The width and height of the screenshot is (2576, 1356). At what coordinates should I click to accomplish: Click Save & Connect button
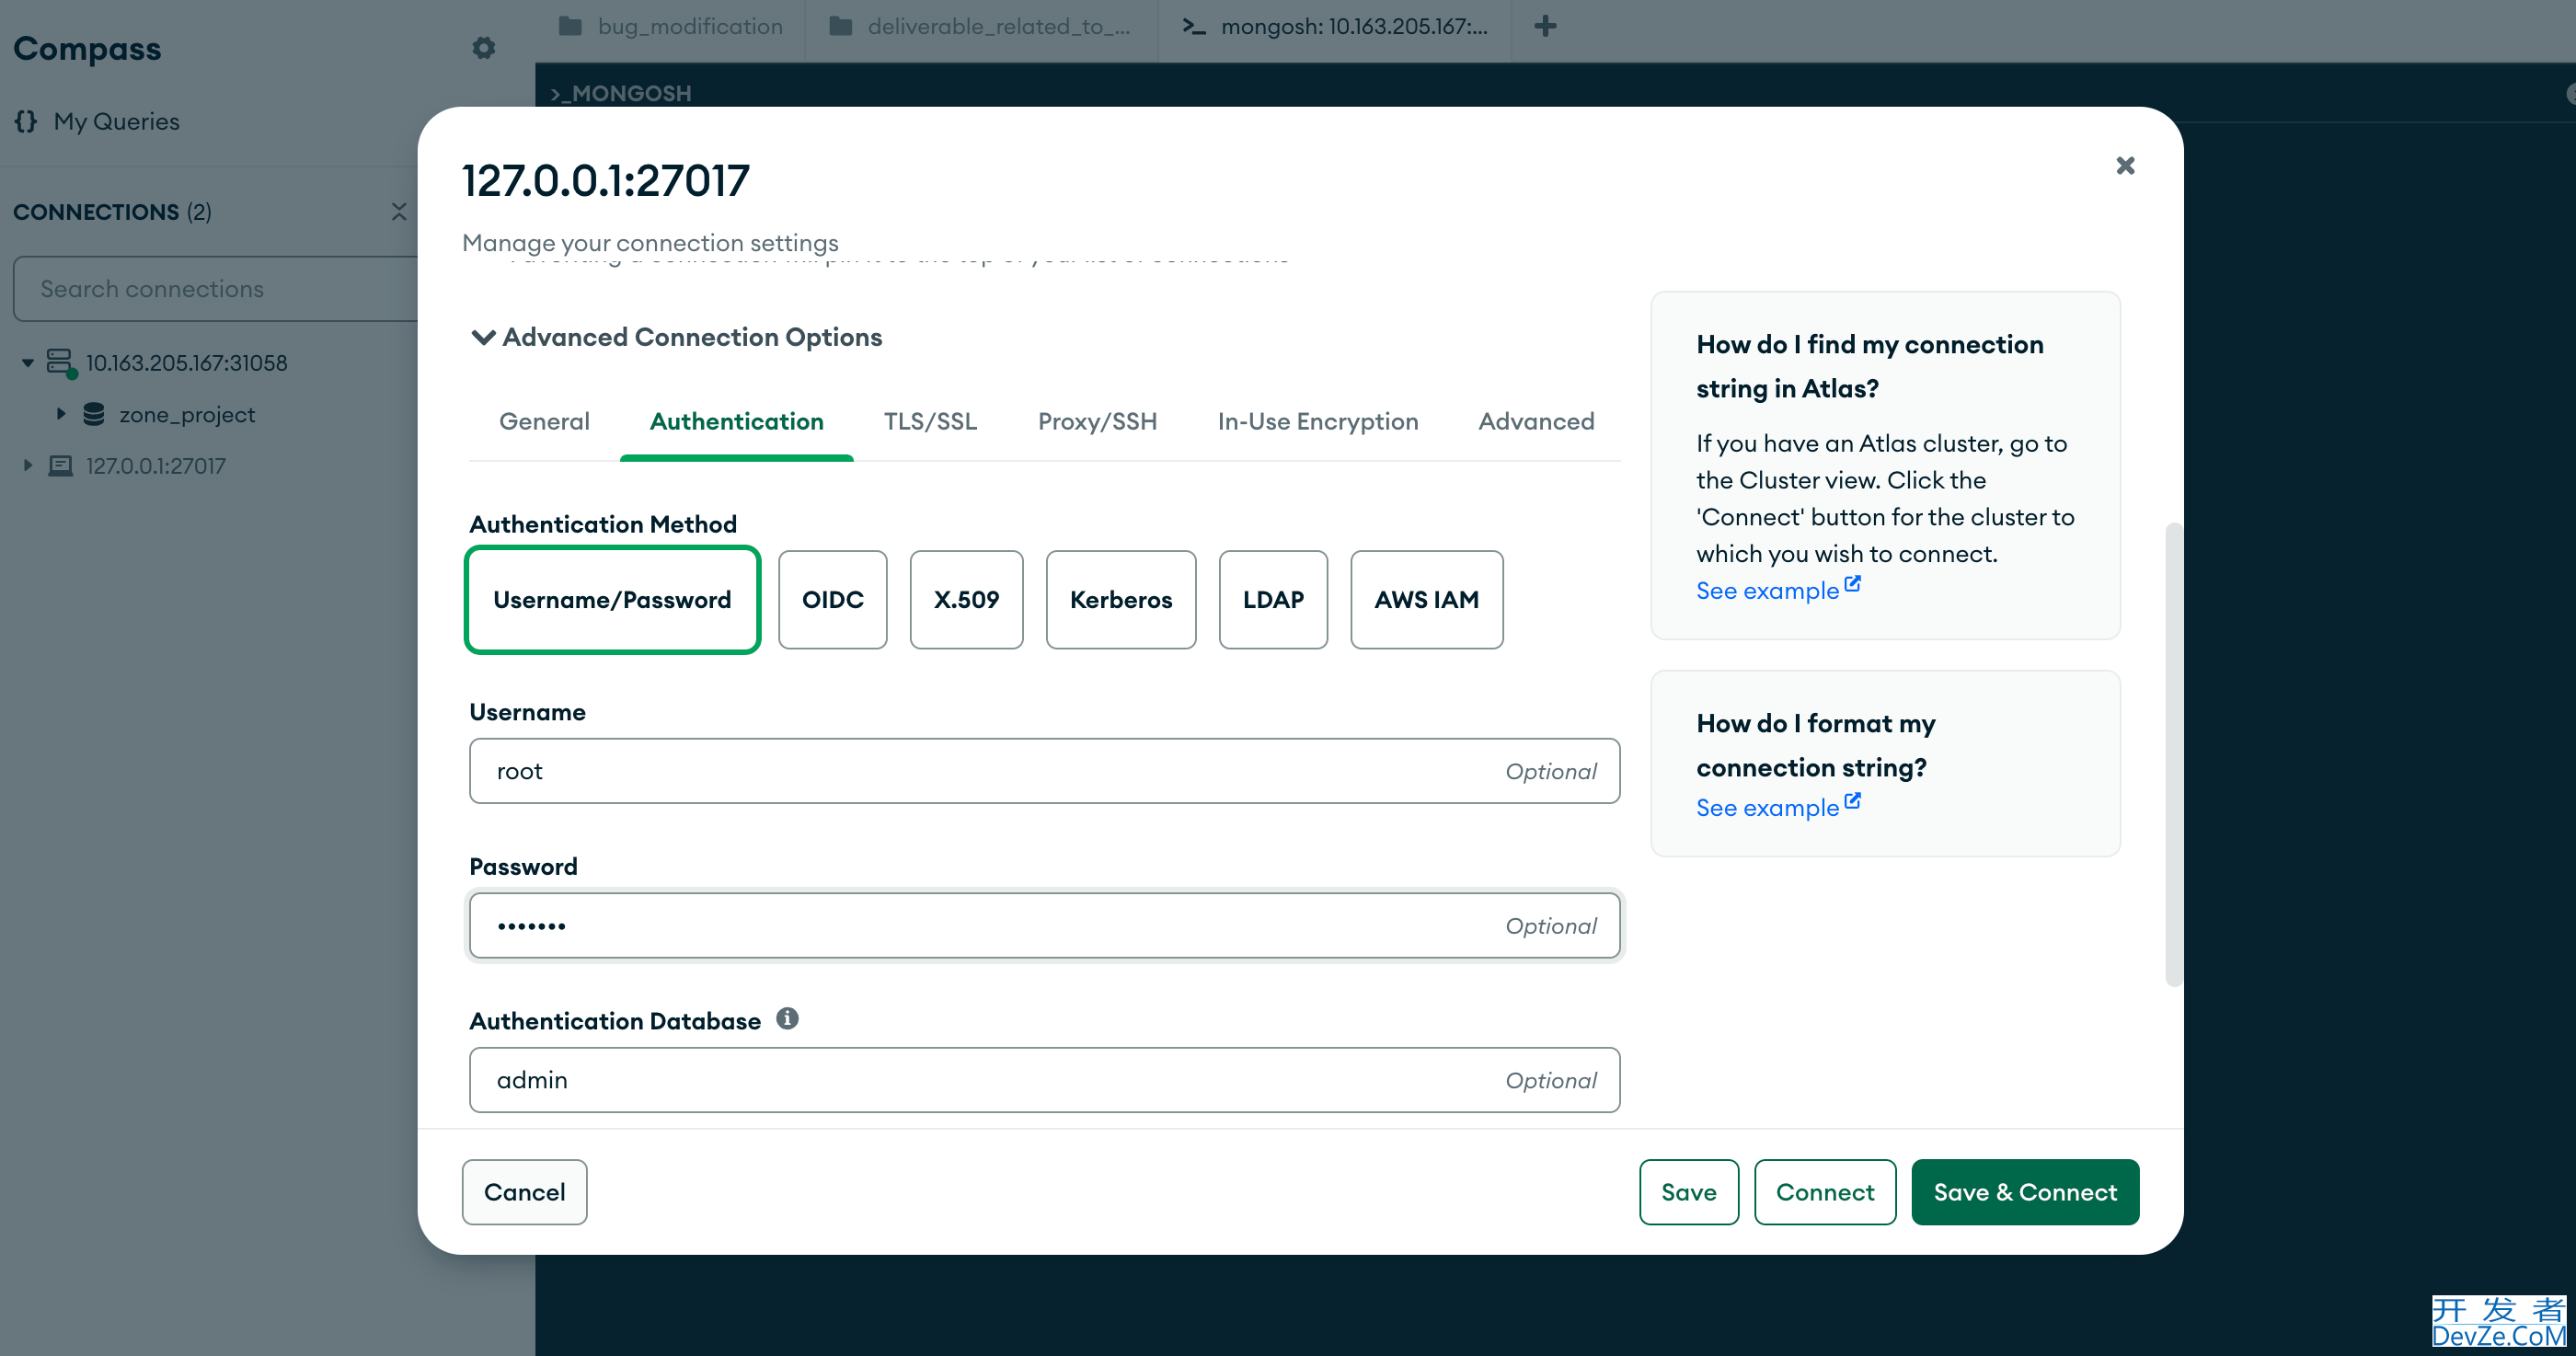click(2026, 1190)
